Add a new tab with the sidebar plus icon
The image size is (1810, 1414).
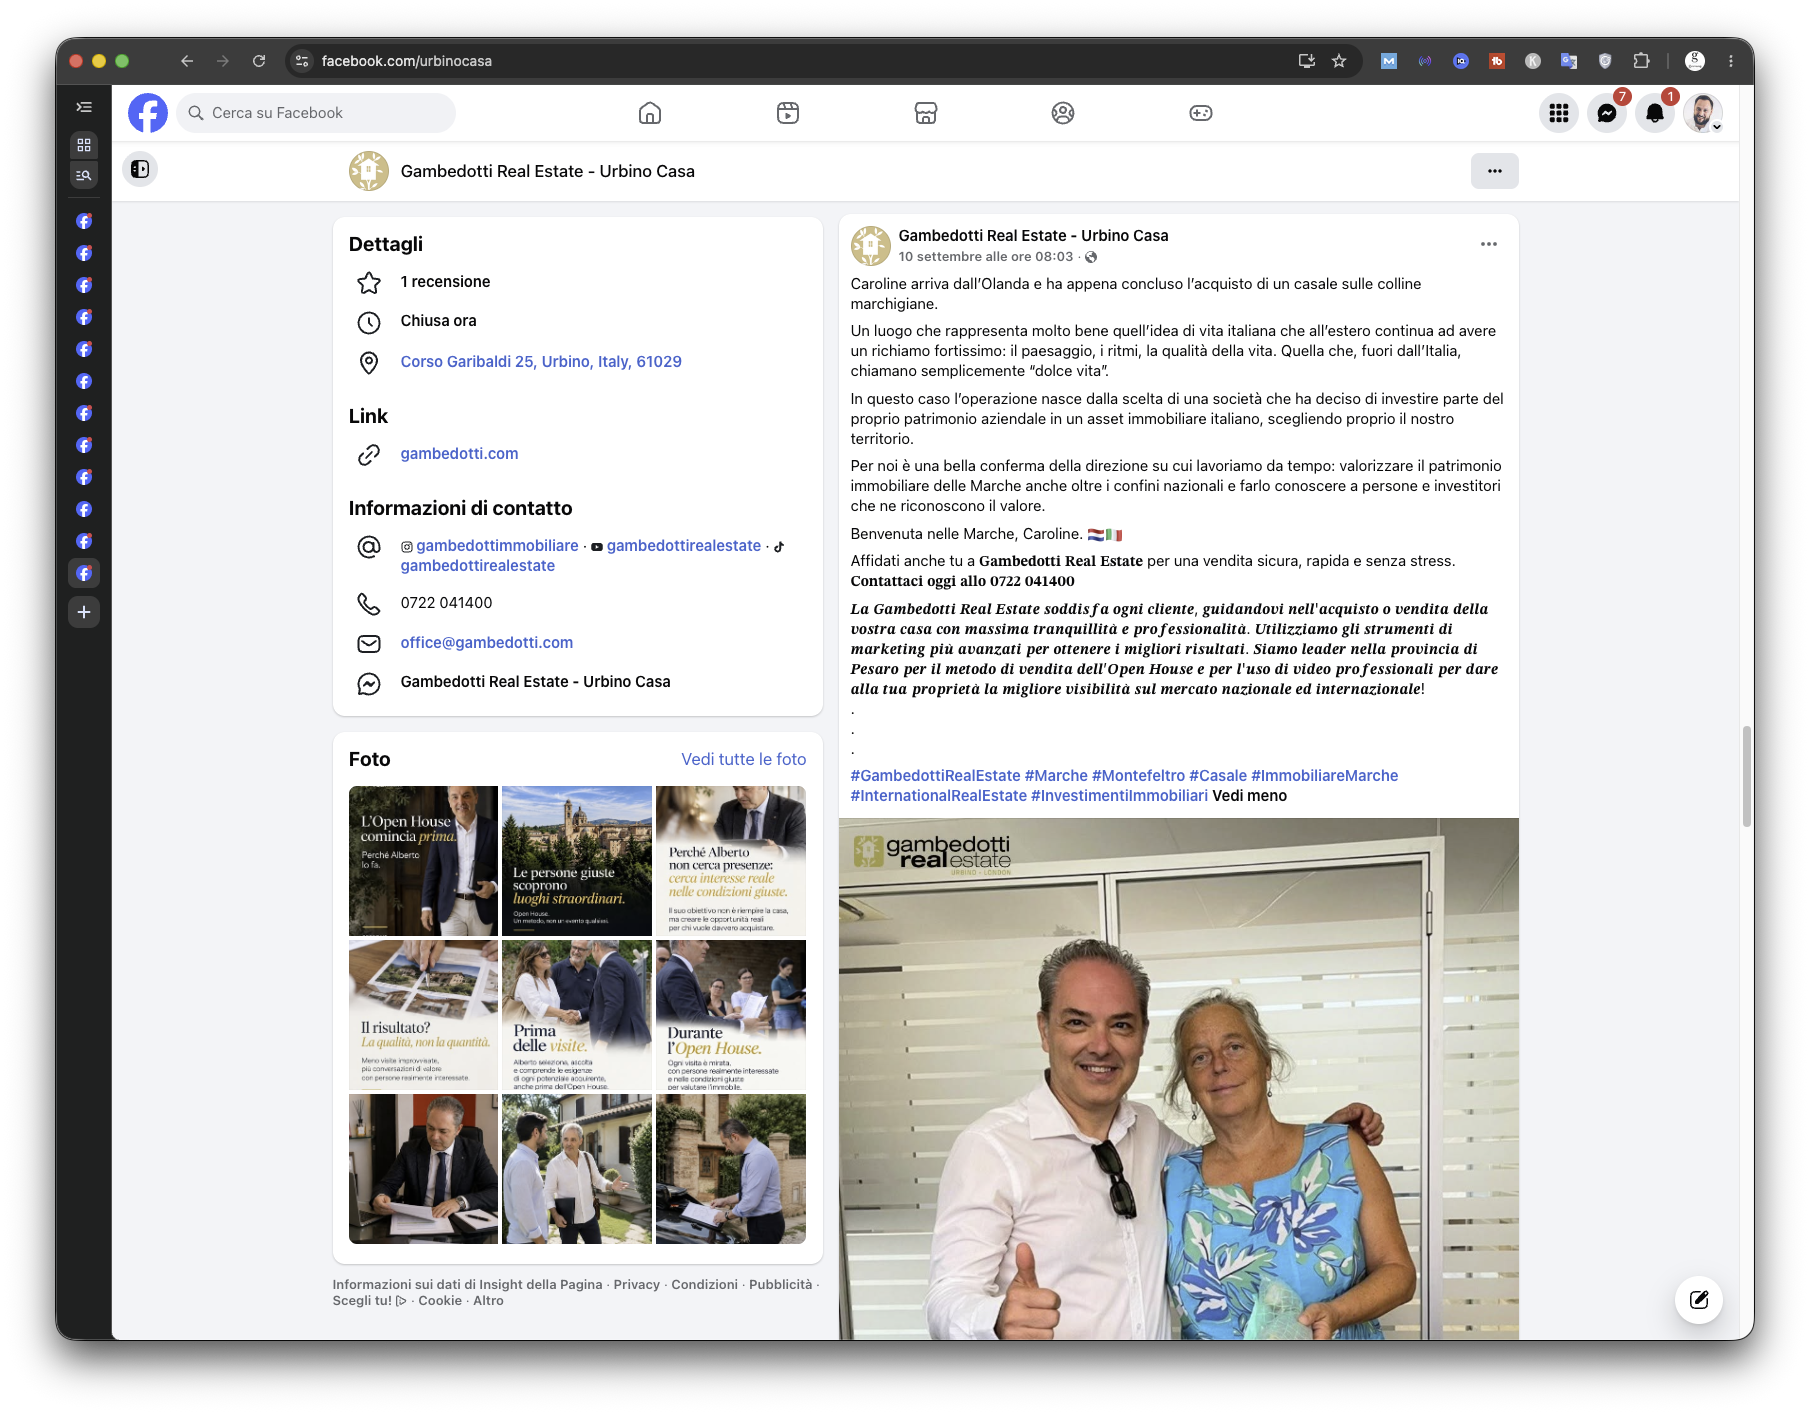[x=84, y=612]
